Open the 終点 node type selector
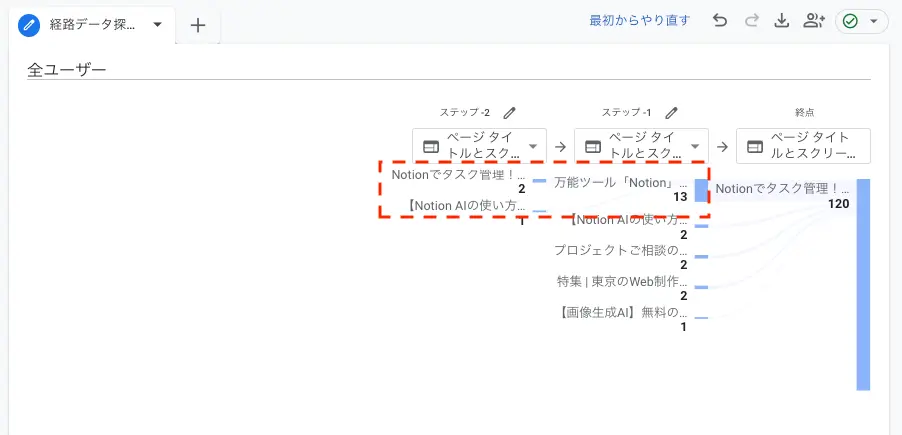This screenshot has height=435, width=902. (x=804, y=146)
